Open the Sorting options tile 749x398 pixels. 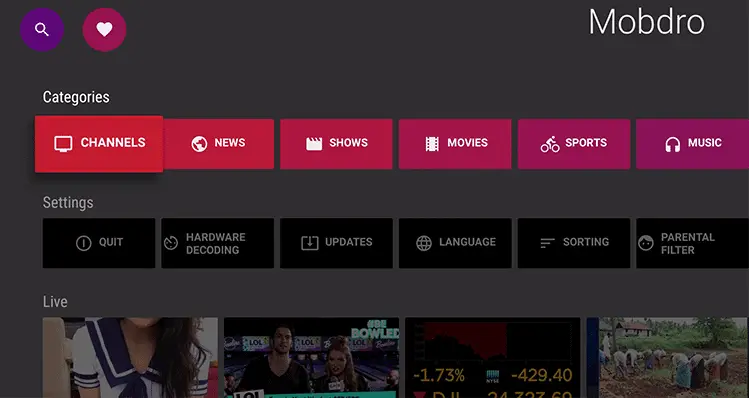point(574,243)
